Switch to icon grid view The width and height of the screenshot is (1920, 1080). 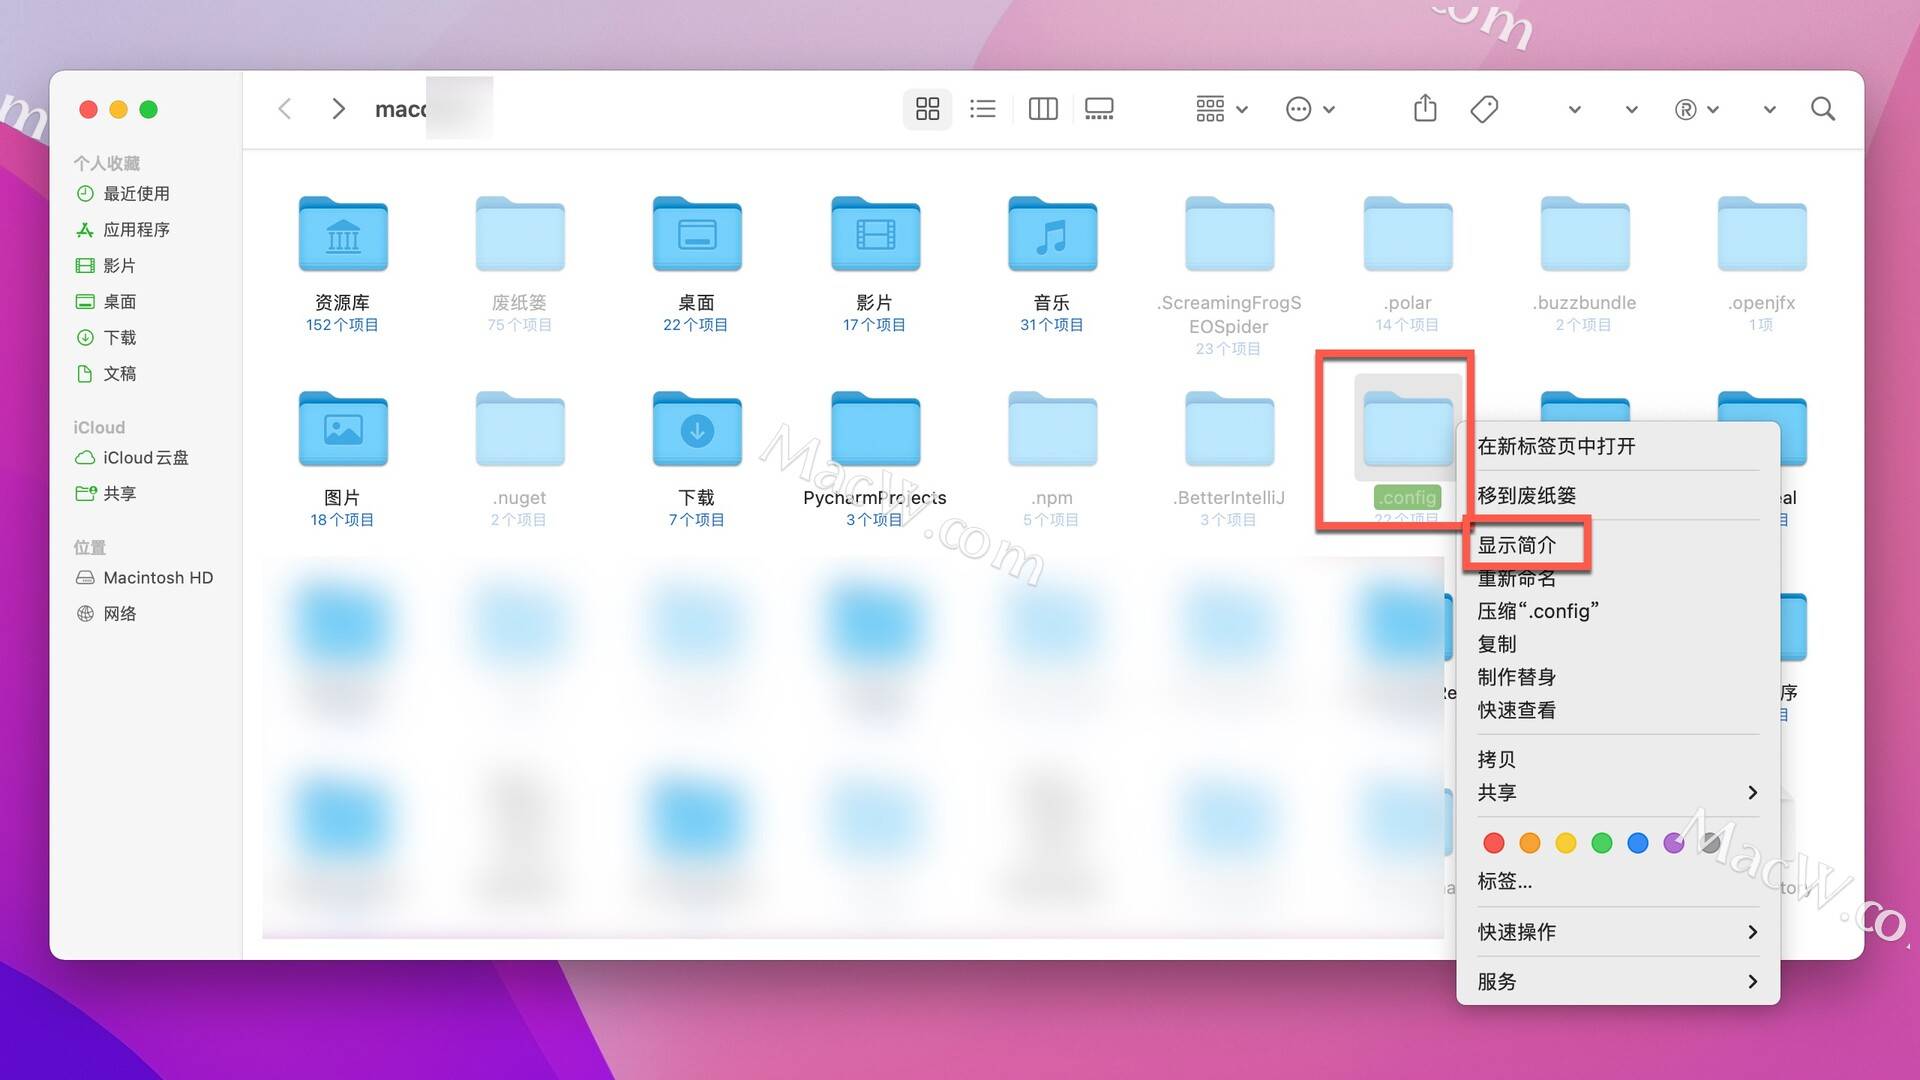pyautogui.click(x=927, y=109)
